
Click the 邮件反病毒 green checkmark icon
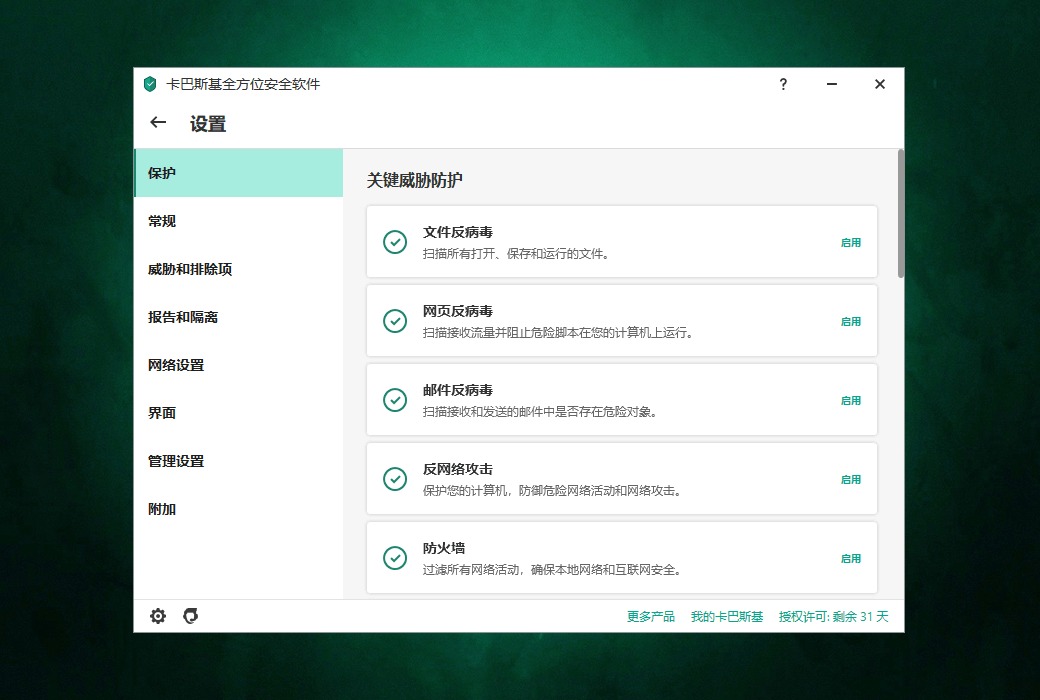pyautogui.click(x=395, y=400)
